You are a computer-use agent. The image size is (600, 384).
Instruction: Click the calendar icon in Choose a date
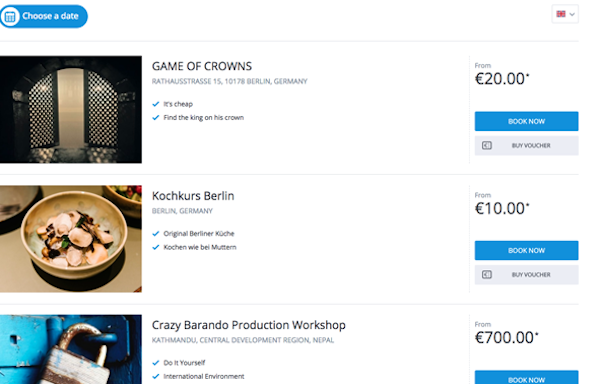pos(10,16)
